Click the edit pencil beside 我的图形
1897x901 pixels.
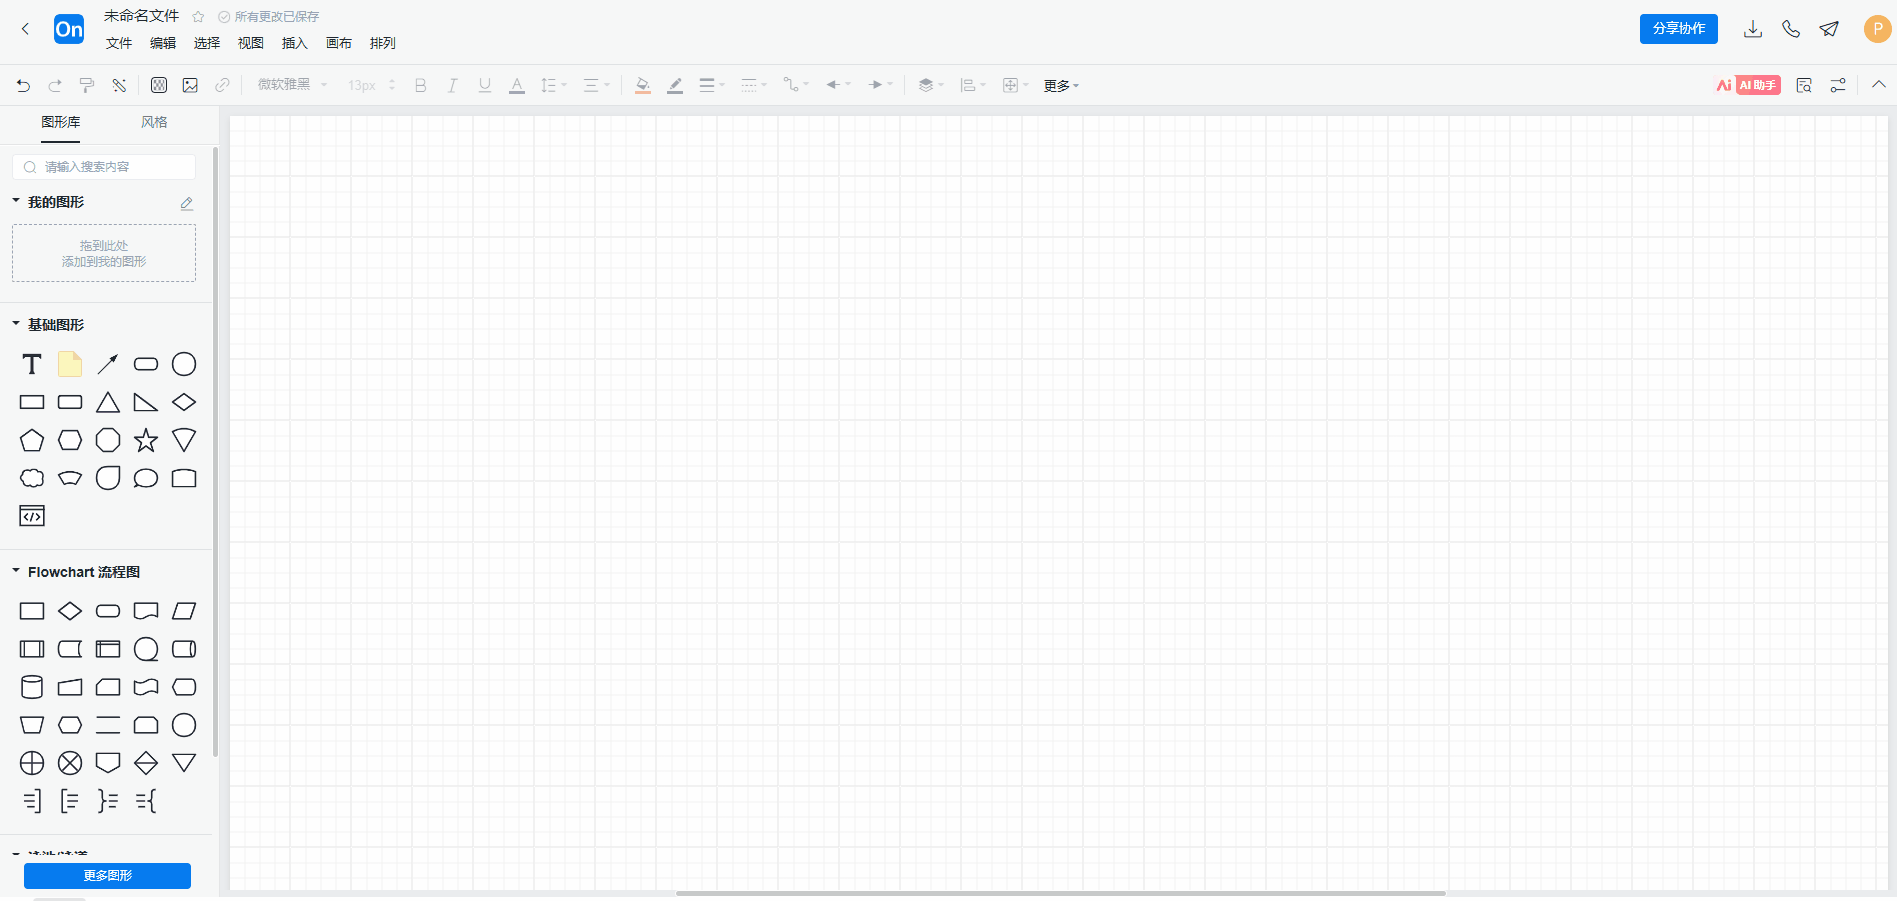tap(187, 203)
